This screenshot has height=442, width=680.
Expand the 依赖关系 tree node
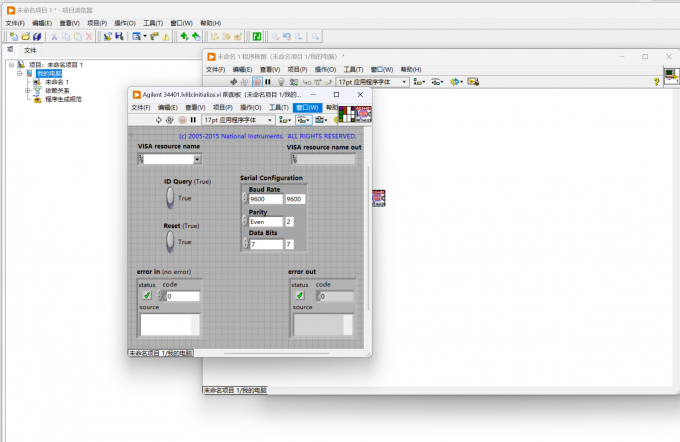point(27,91)
